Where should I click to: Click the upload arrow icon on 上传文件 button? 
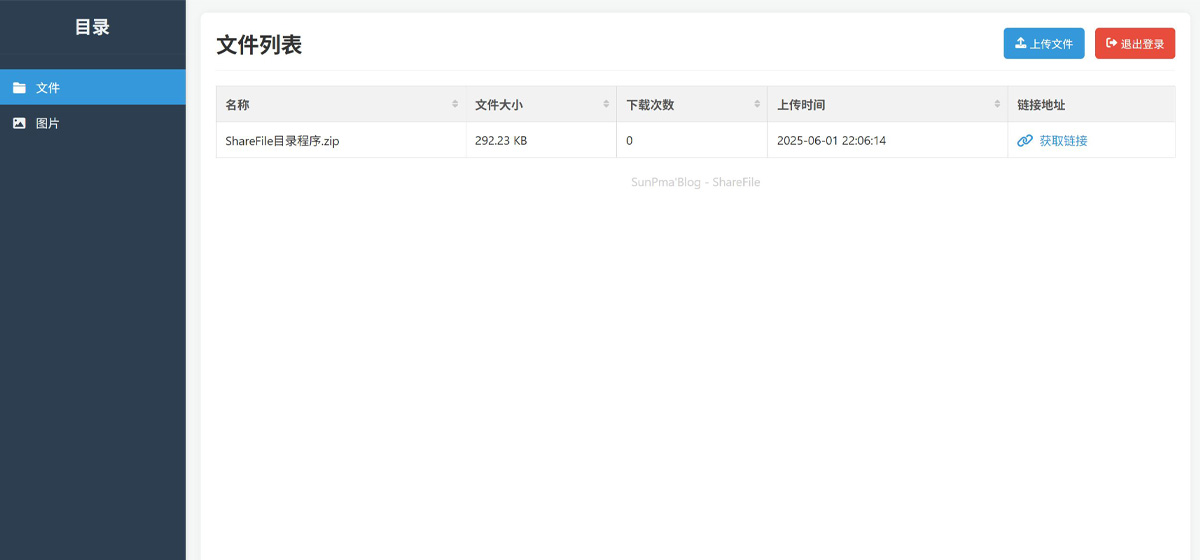point(1020,44)
